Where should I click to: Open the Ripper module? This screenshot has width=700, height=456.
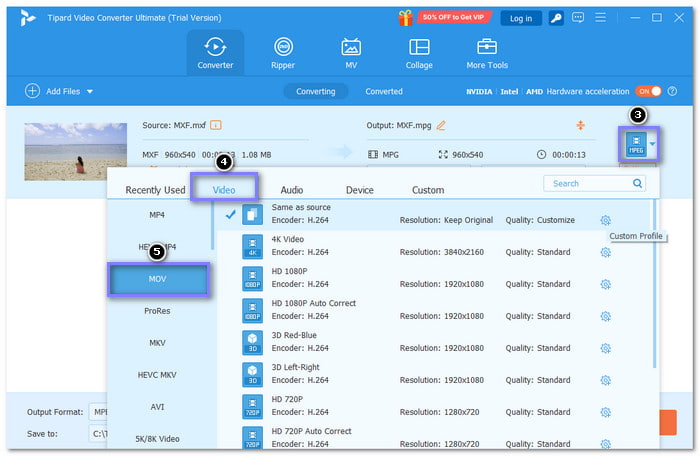pyautogui.click(x=284, y=53)
